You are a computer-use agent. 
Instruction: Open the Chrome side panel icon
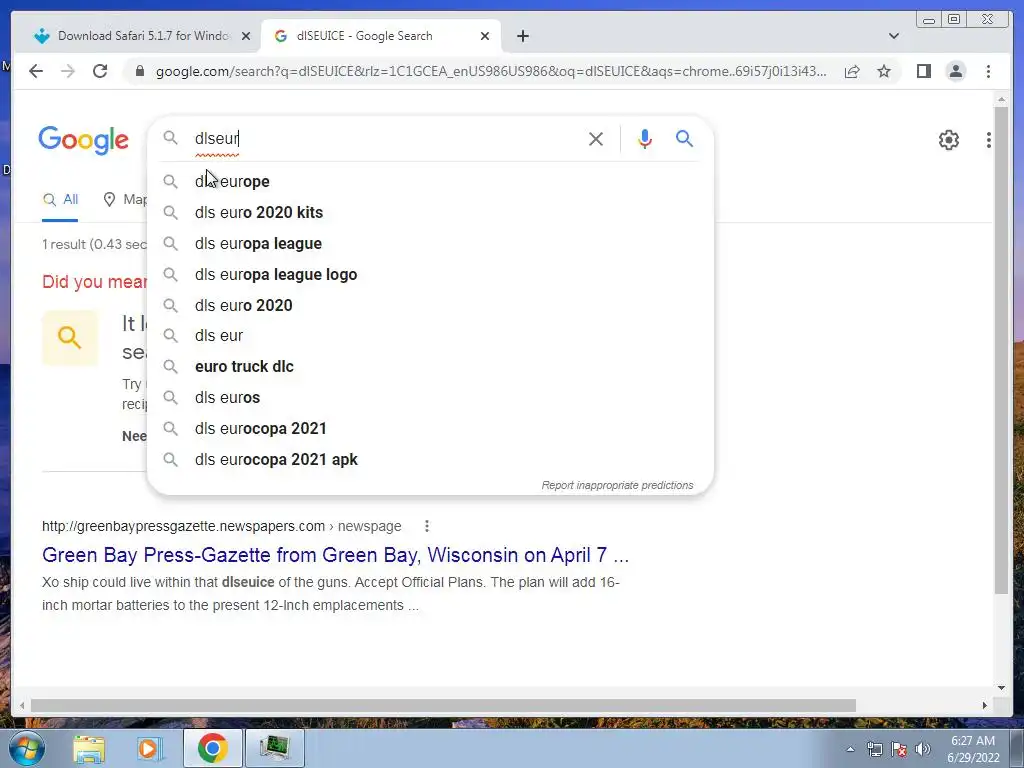pos(923,71)
